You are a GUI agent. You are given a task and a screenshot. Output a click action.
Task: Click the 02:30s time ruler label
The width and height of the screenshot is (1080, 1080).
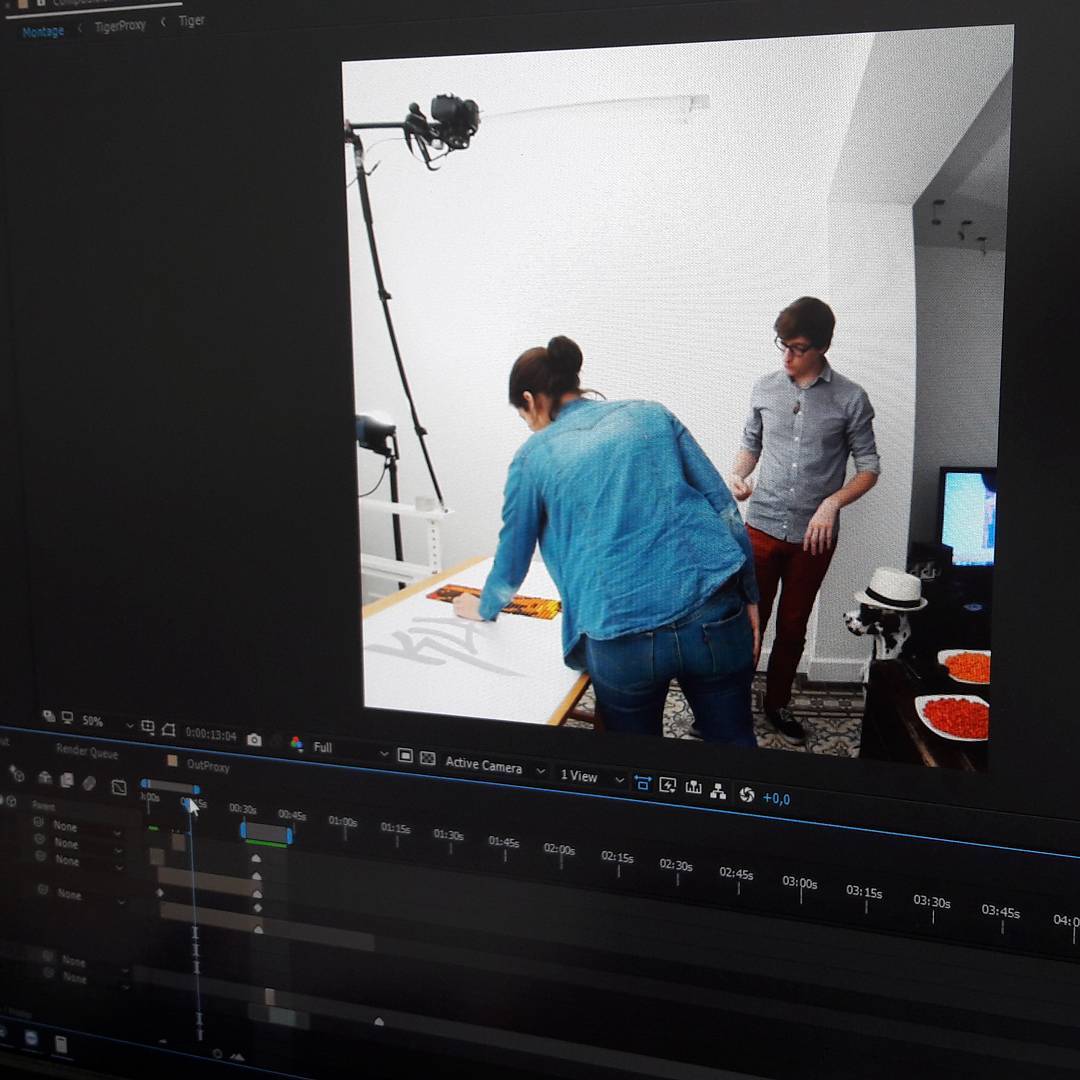point(676,864)
